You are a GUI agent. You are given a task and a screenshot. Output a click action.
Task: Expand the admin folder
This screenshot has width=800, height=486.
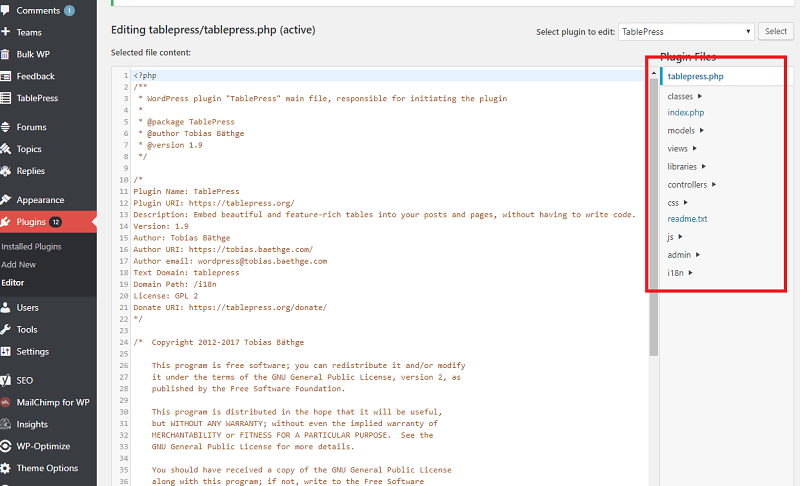tap(684, 255)
